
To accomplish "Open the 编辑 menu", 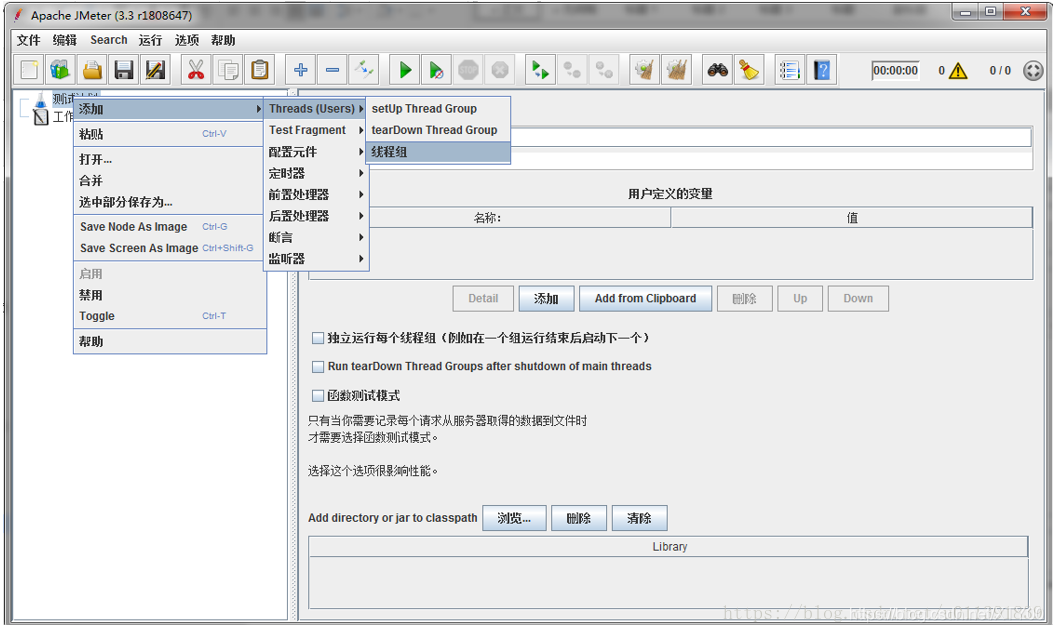I will 65,40.
